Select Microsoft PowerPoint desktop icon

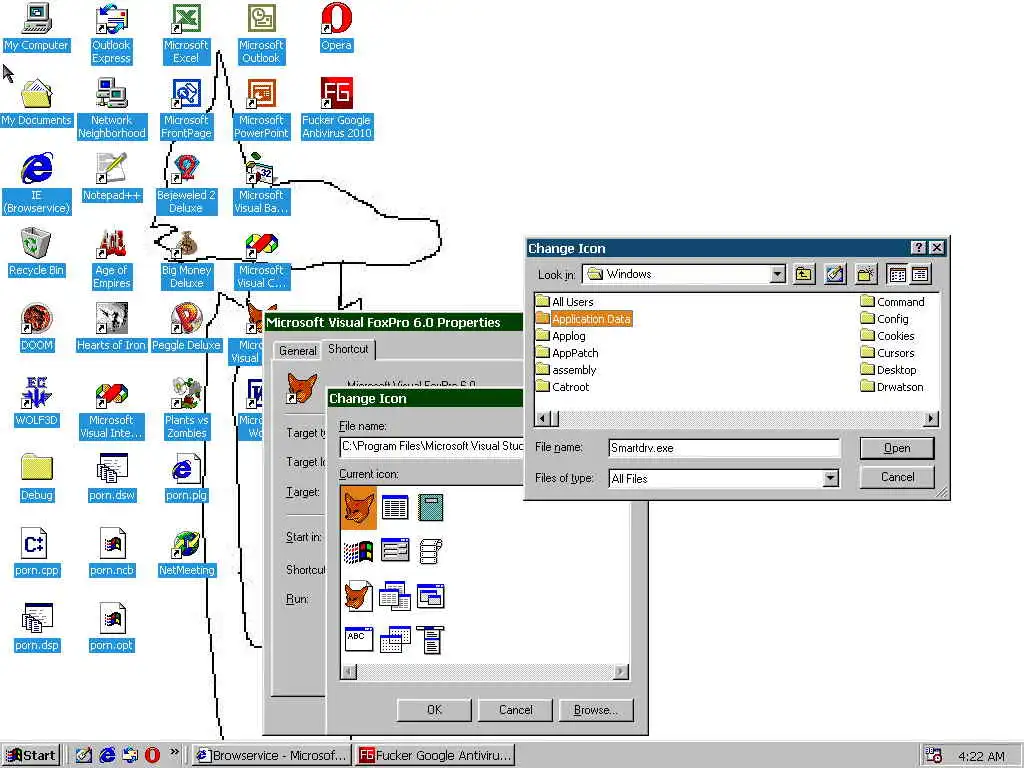[261, 109]
